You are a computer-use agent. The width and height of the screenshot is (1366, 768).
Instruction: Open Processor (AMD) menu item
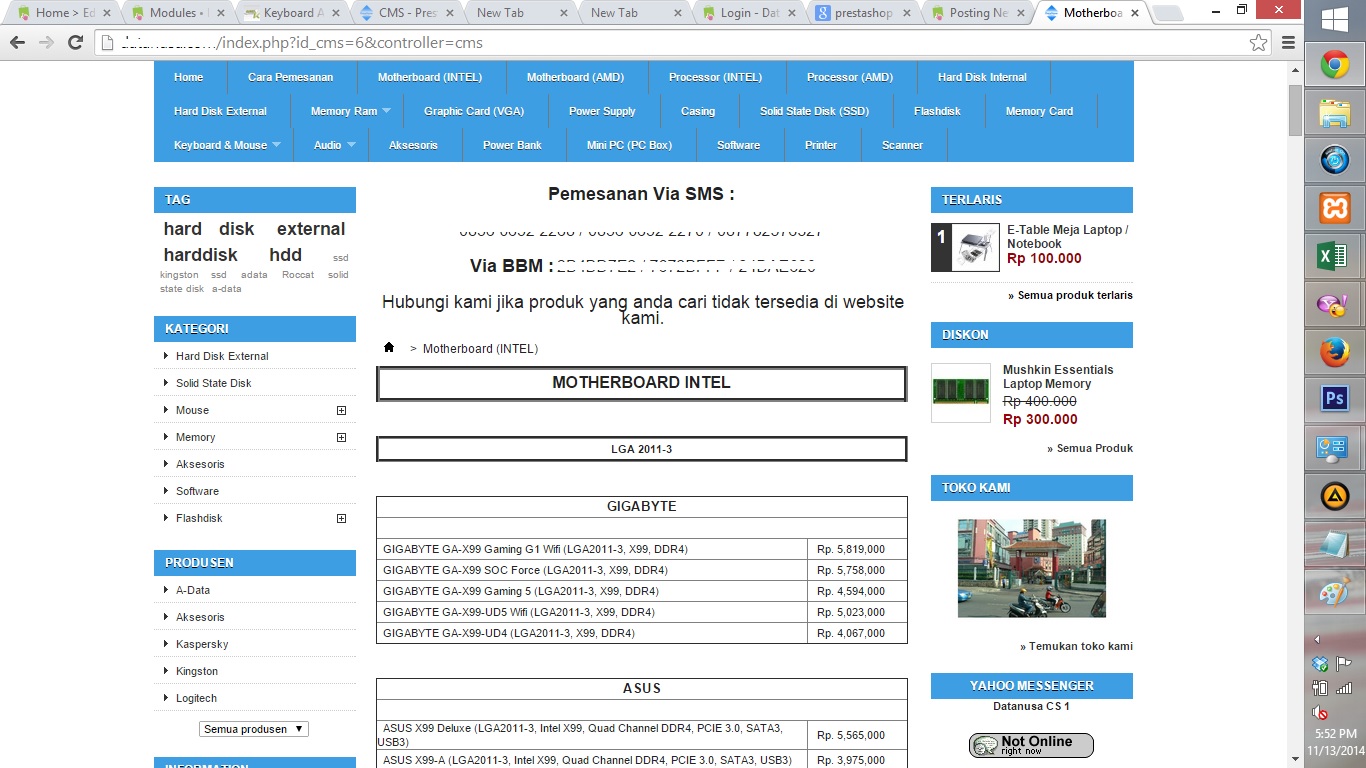coord(850,77)
